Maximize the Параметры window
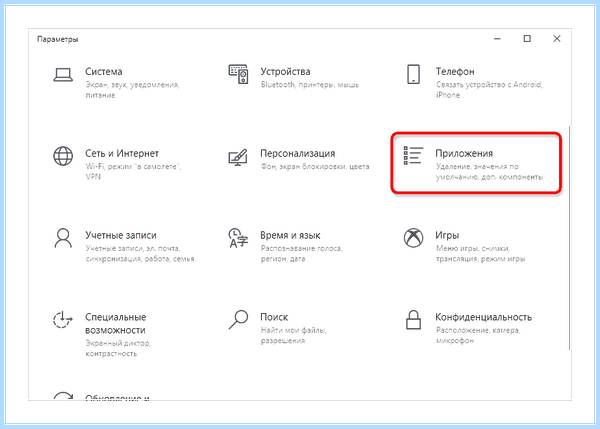 527,39
